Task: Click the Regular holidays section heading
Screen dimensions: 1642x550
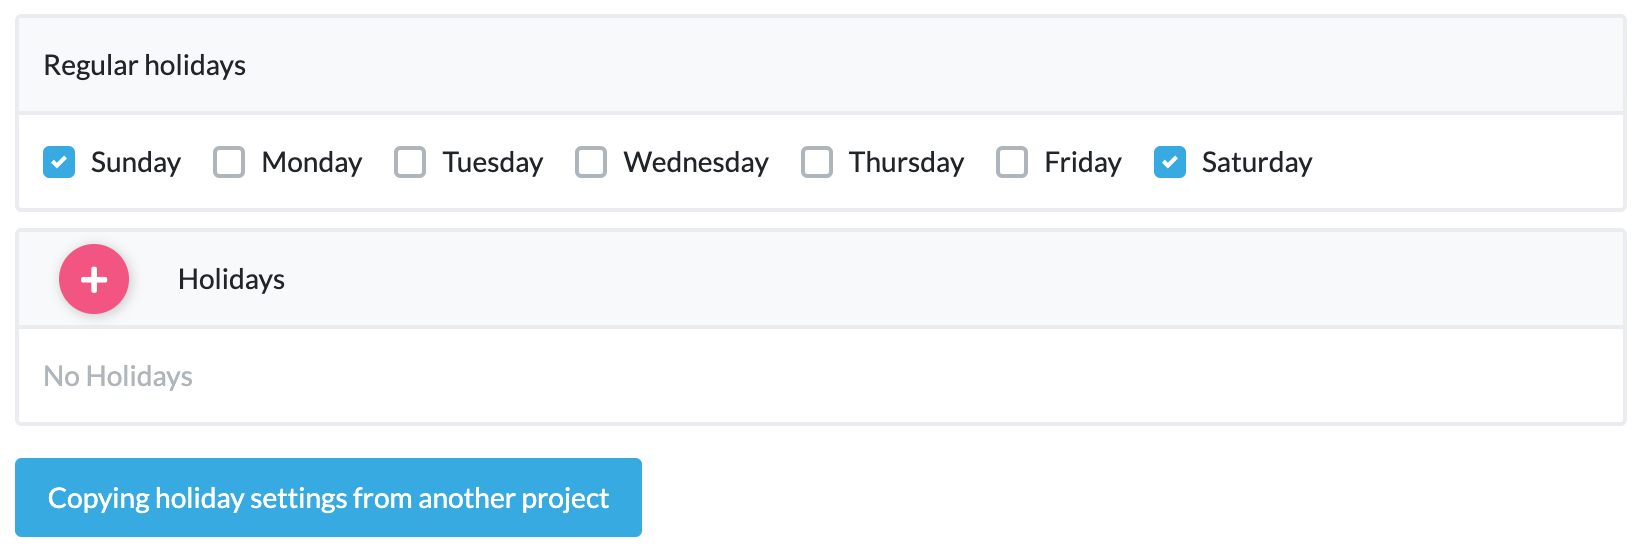Action: pos(145,66)
